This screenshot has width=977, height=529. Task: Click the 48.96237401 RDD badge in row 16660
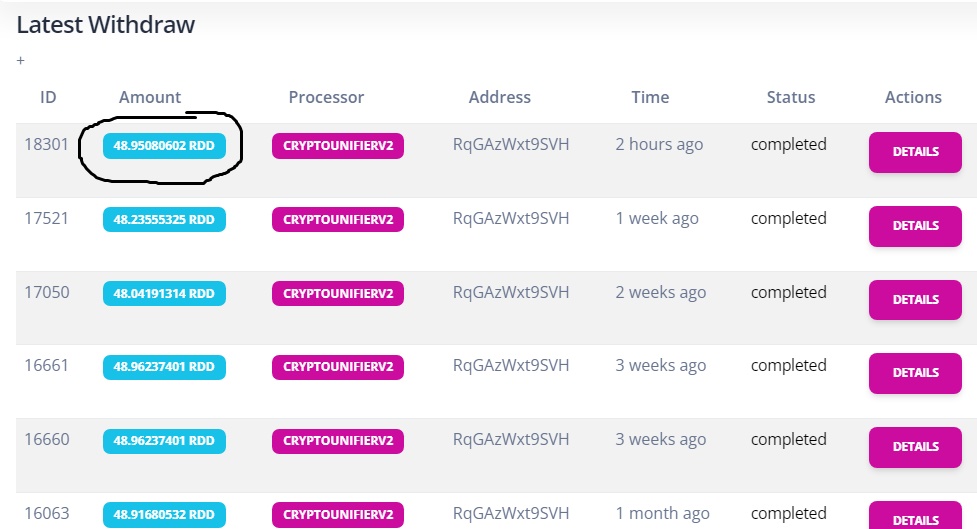point(164,441)
